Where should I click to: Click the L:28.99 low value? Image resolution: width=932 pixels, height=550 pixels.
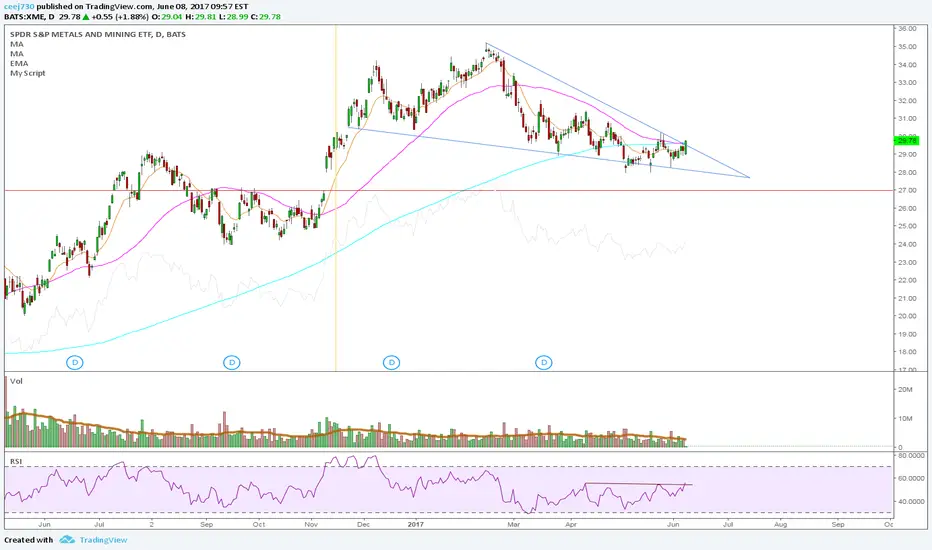click(232, 17)
